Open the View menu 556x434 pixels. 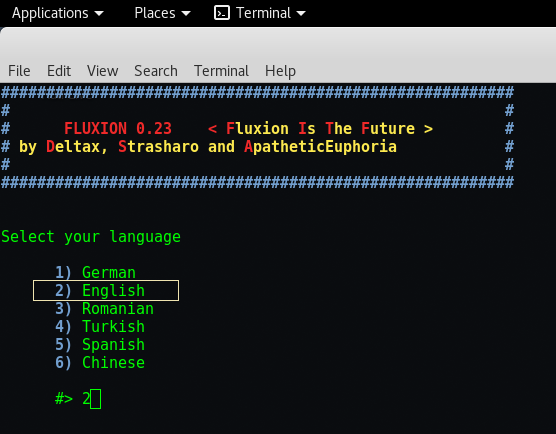[102, 71]
